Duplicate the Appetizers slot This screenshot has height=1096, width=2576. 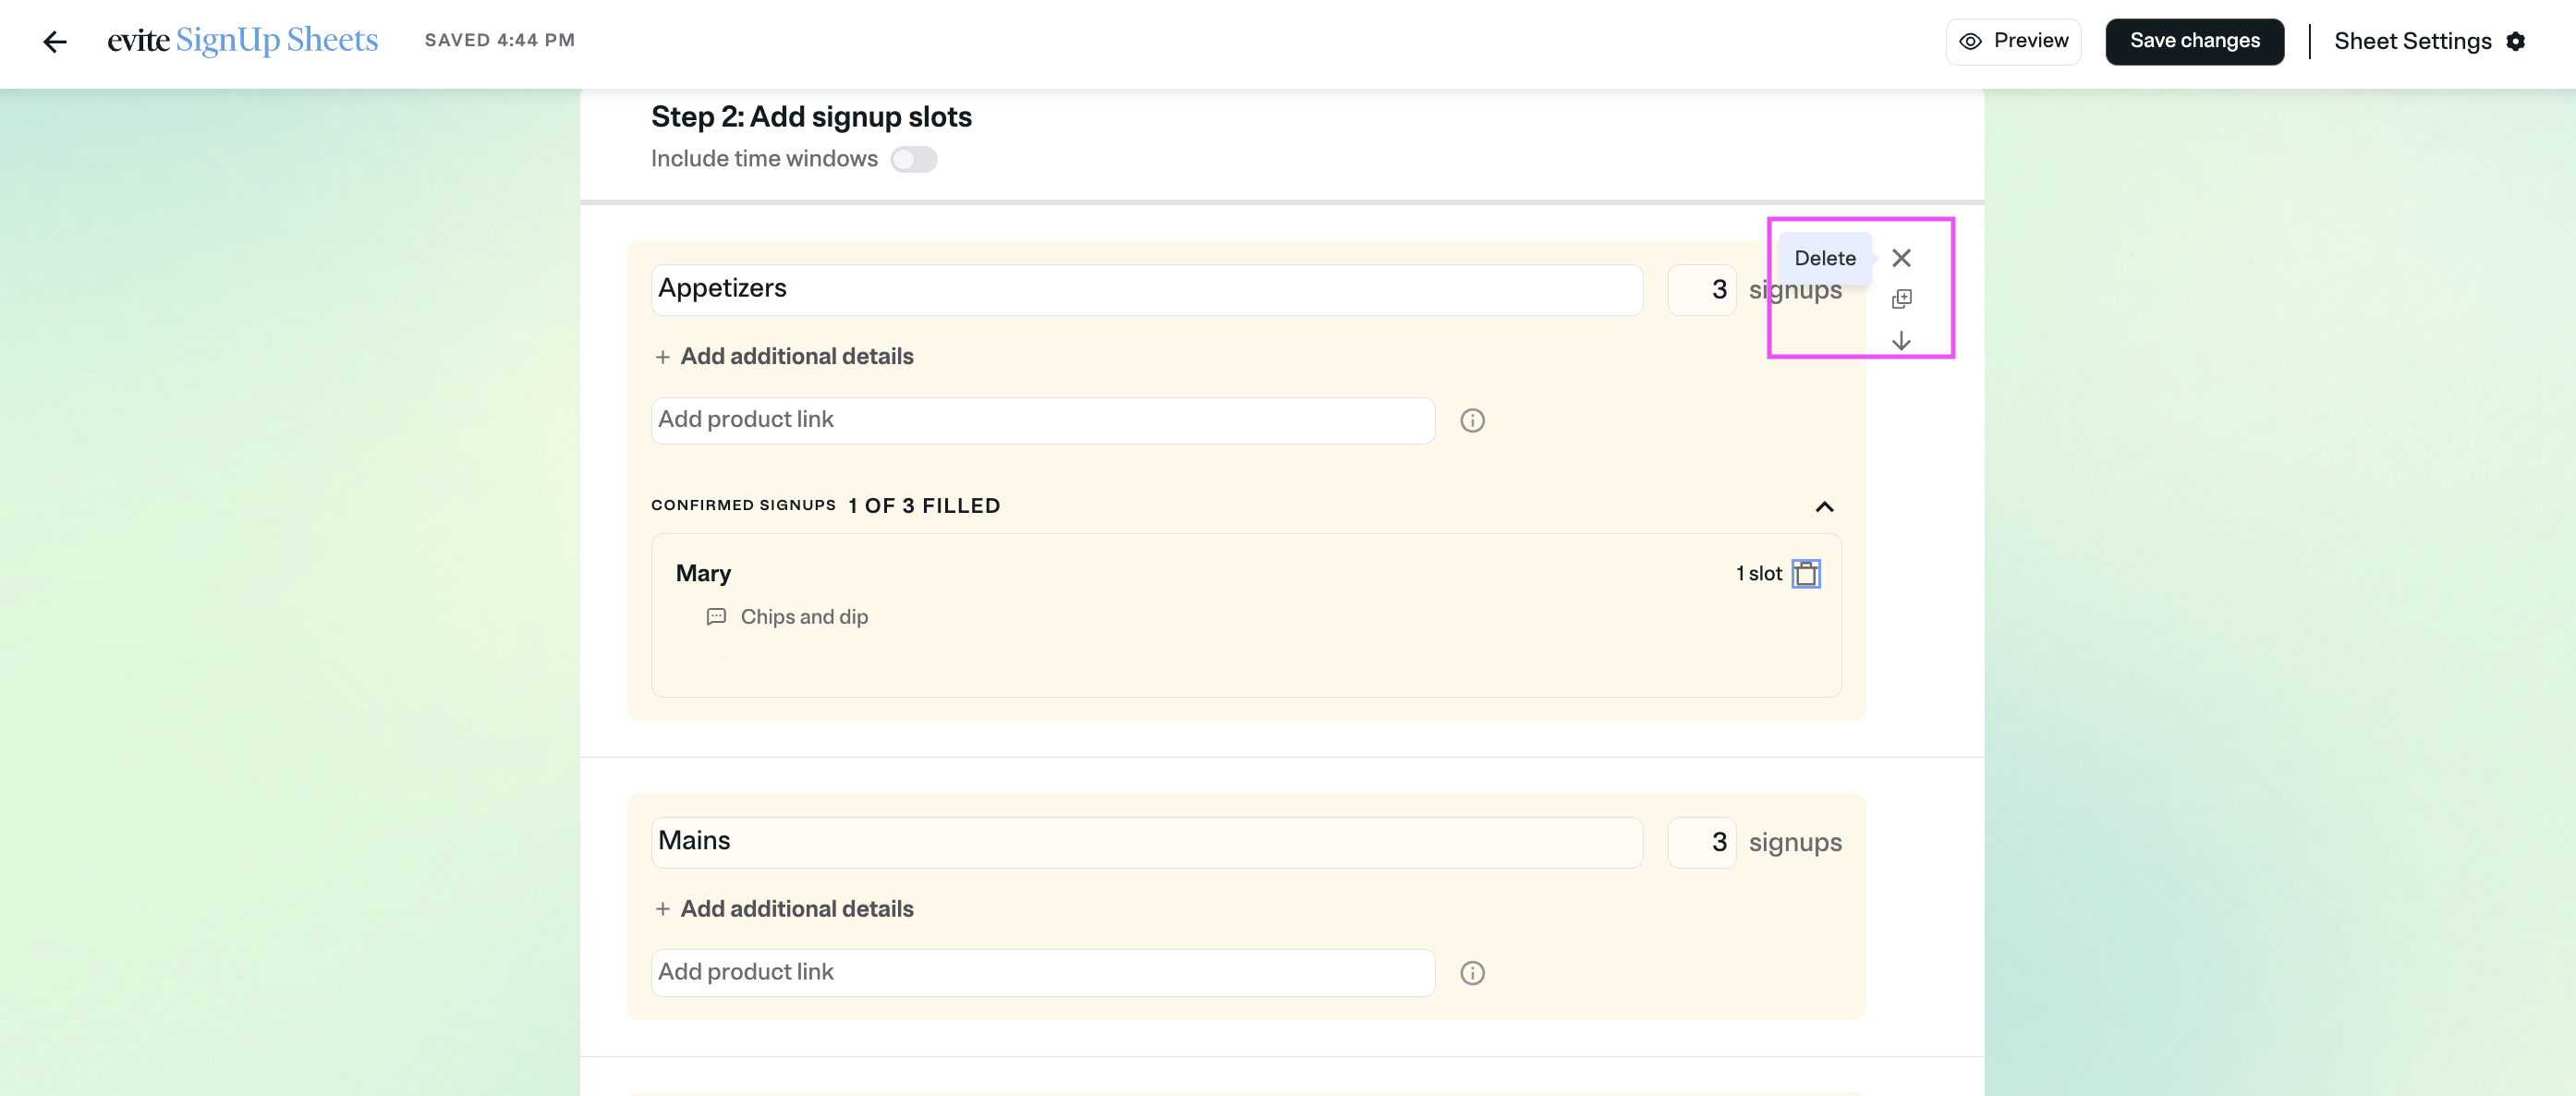click(x=1901, y=299)
